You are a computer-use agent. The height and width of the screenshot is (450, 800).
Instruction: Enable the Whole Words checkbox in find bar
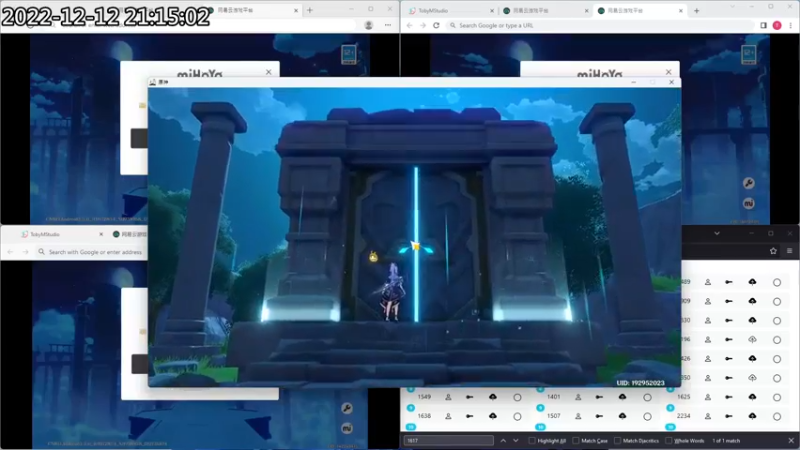tap(668, 441)
